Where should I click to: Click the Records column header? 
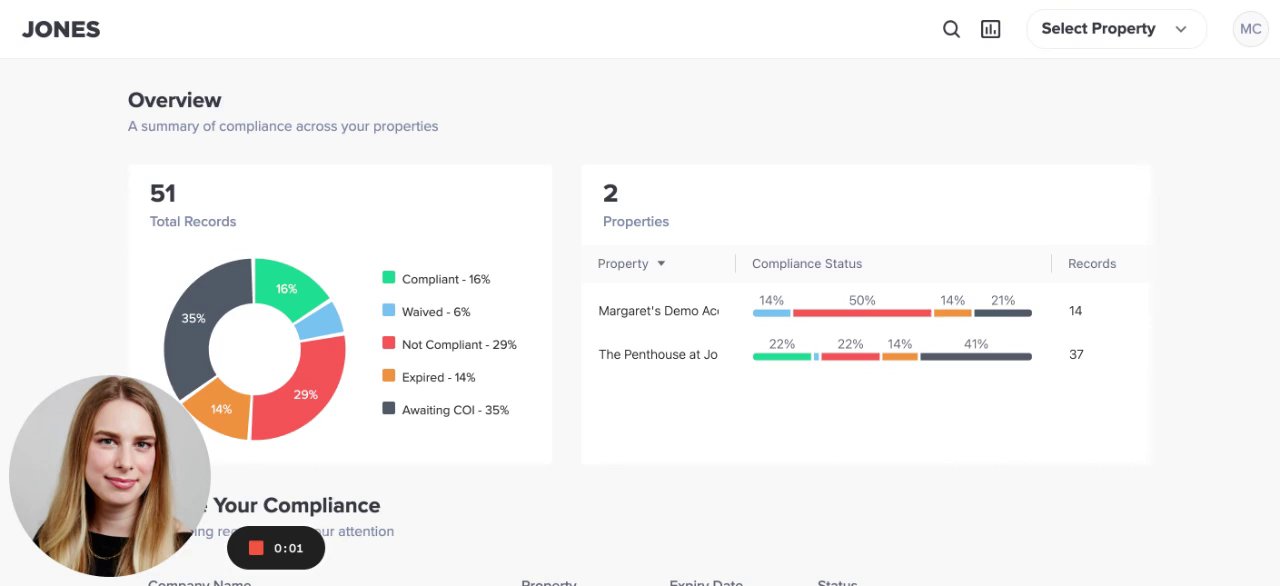click(x=1091, y=264)
